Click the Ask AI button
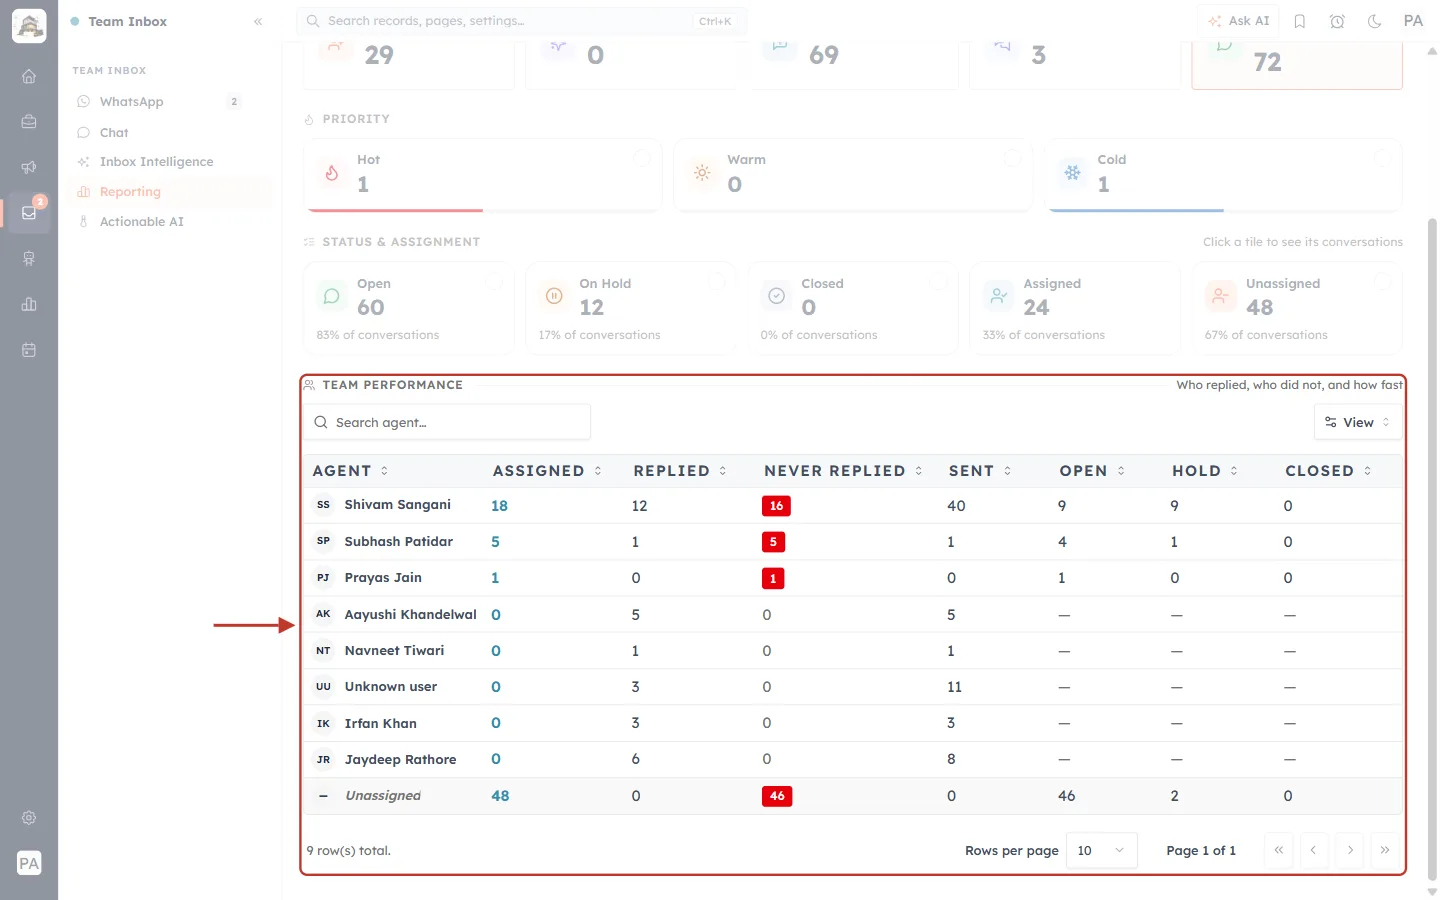Viewport: 1440px width, 900px height. click(1238, 21)
